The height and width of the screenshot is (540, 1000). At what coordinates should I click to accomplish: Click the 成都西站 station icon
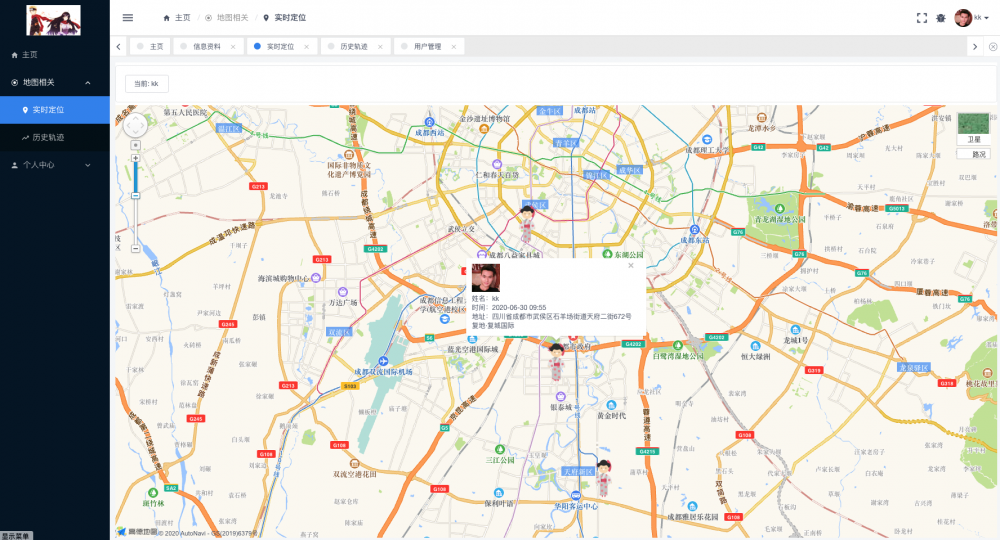coord(429,122)
